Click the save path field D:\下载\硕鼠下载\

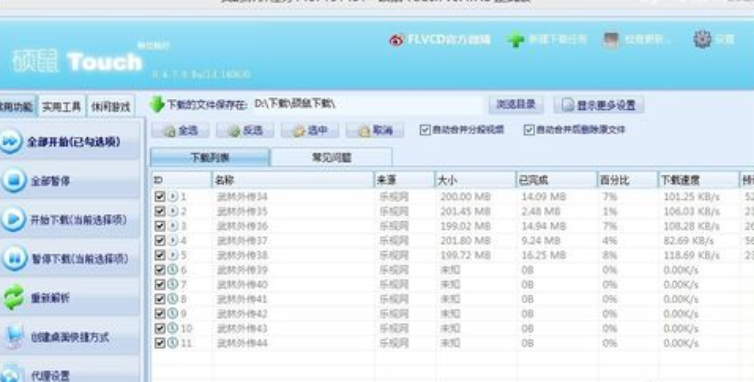tap(368, 103)
